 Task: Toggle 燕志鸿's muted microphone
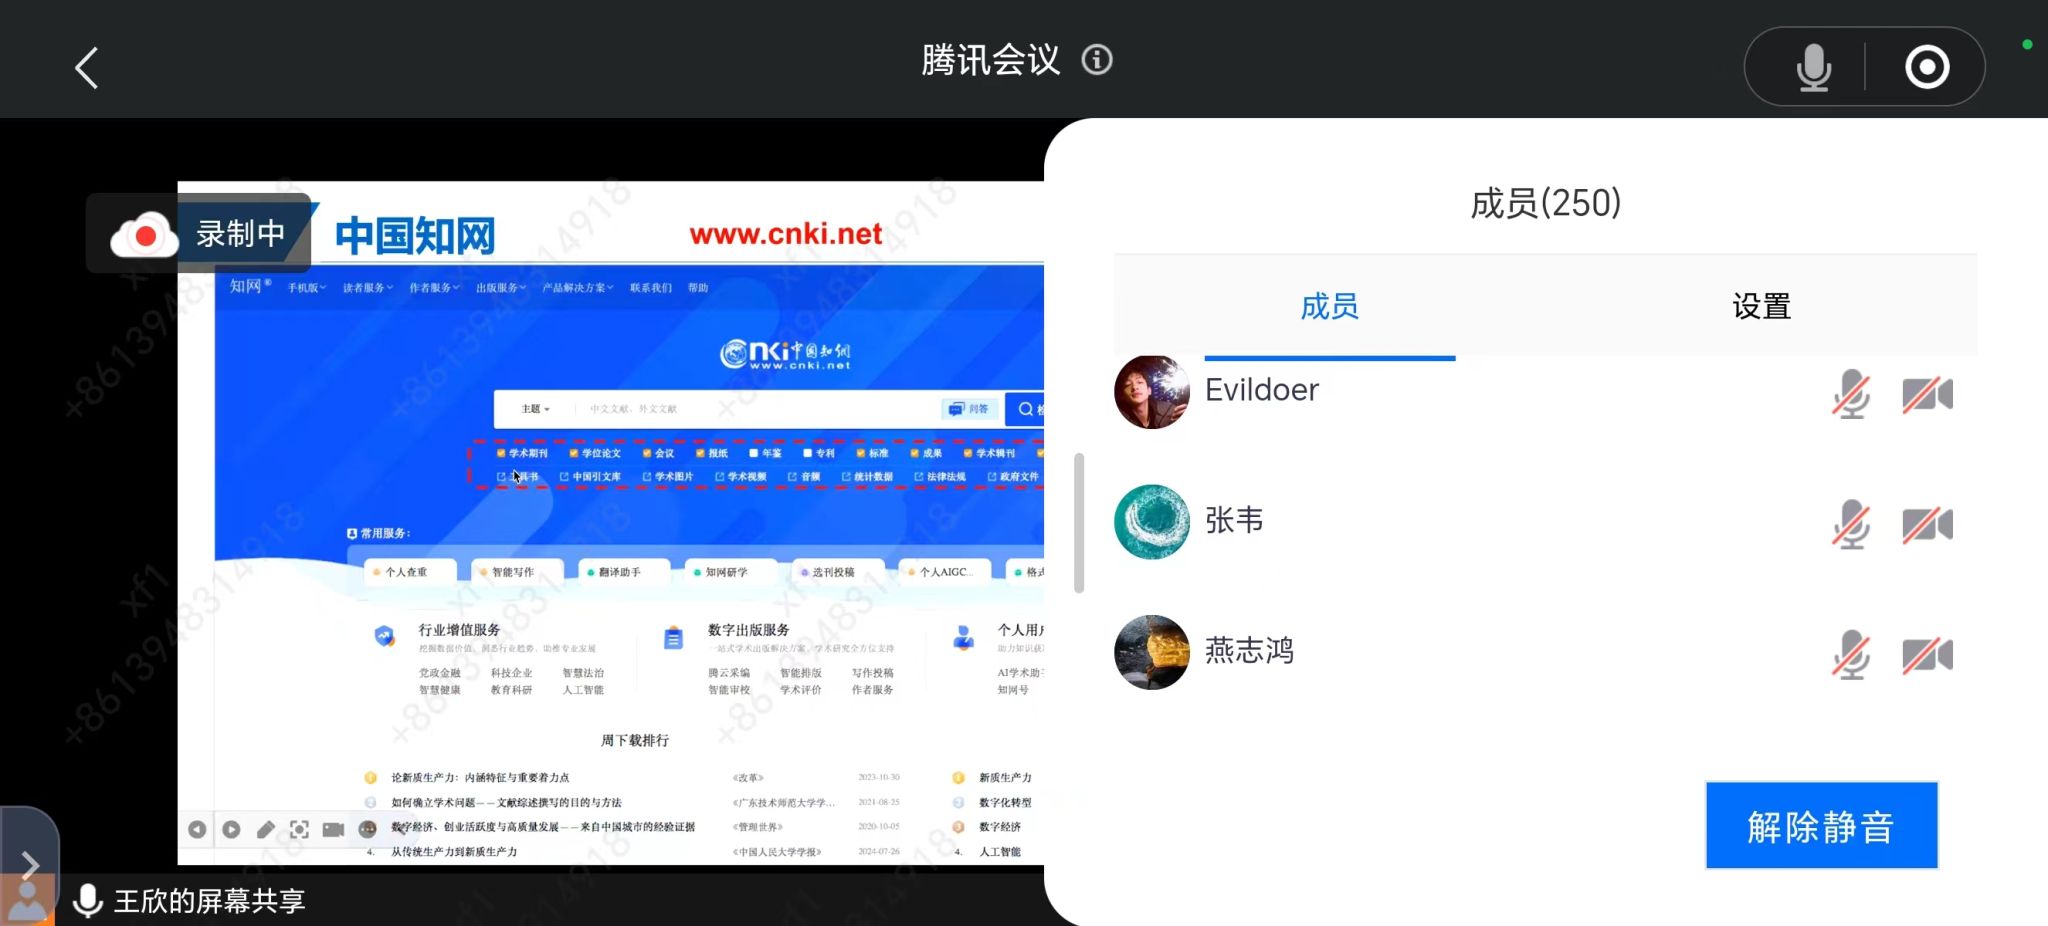click(1851, 655)
